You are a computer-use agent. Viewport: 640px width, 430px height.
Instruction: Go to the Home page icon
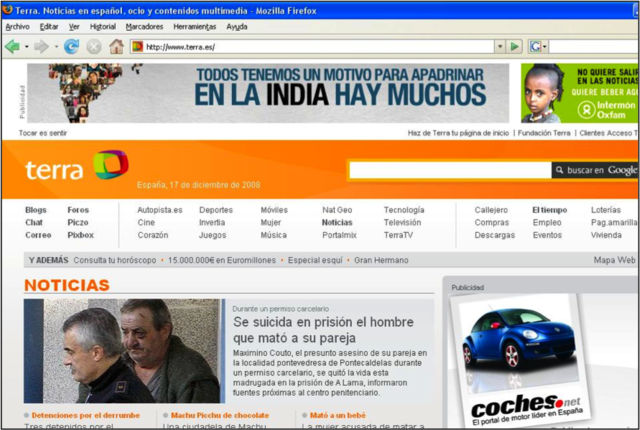tap(116, 47)
